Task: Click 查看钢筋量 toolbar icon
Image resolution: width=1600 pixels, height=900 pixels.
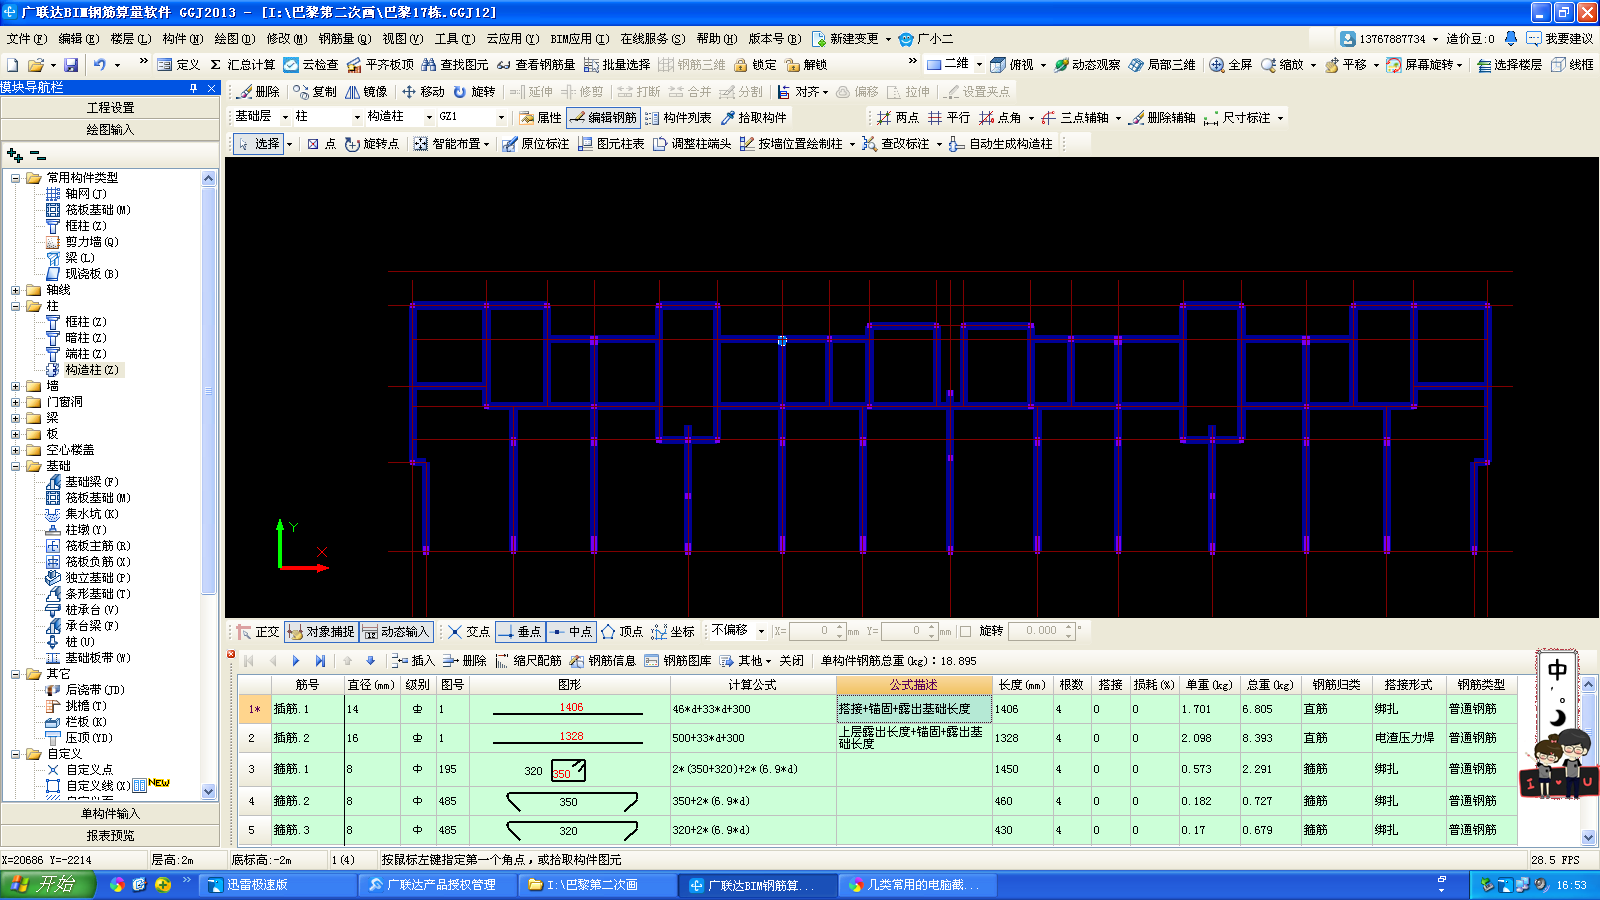Action: click(535, 64)
